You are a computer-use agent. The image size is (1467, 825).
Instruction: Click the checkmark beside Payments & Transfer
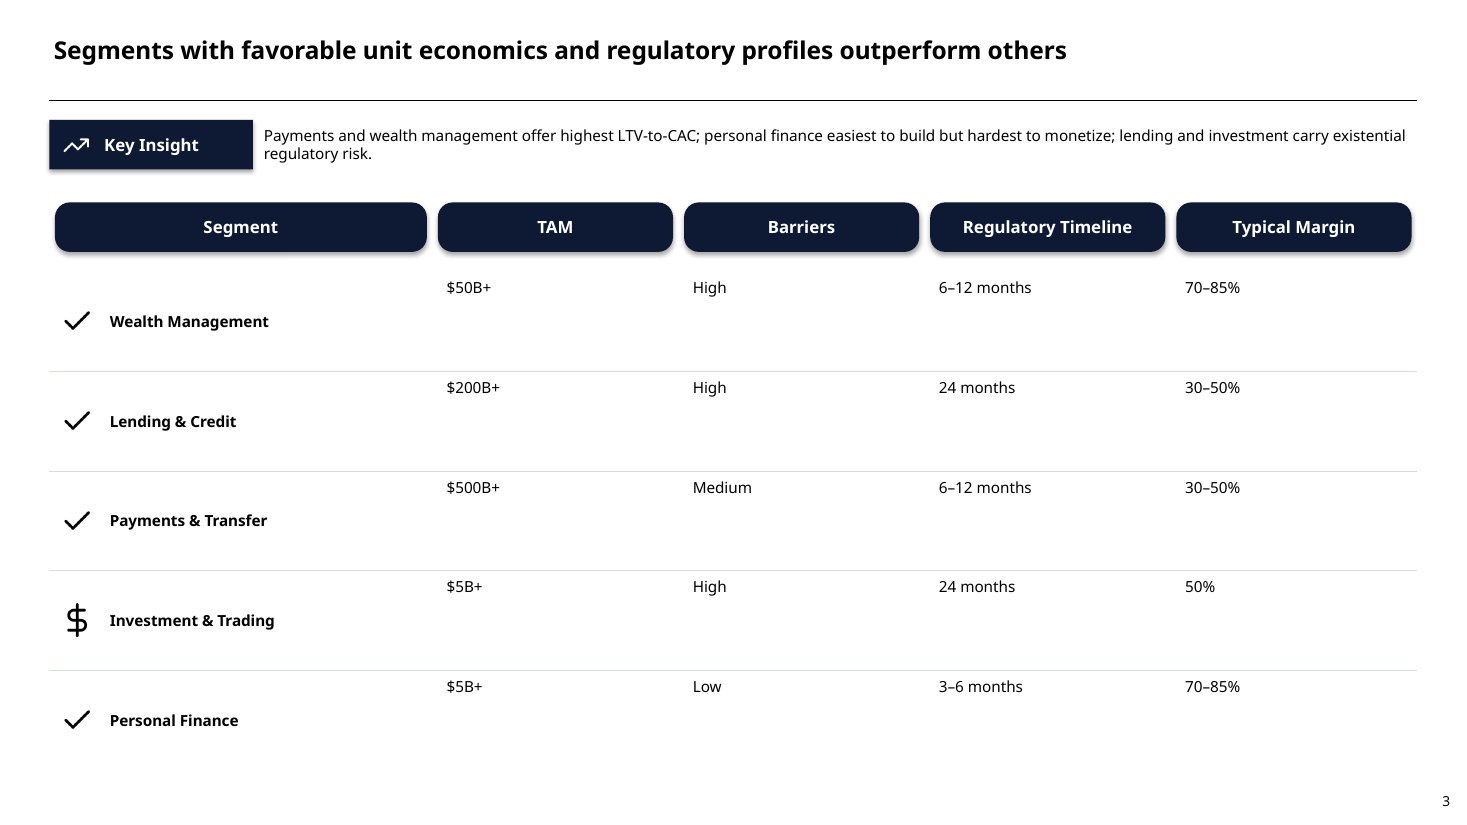(x=77, y=521)
